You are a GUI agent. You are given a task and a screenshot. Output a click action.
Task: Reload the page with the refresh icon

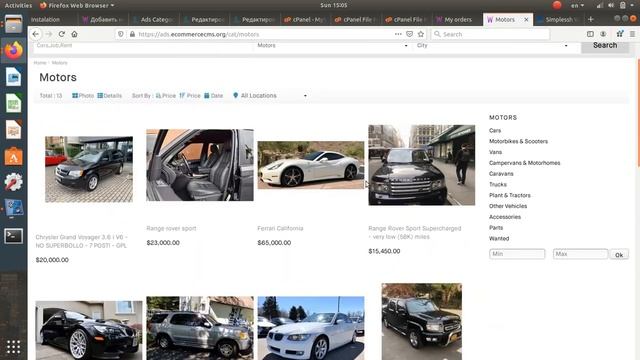coord(62,34)
